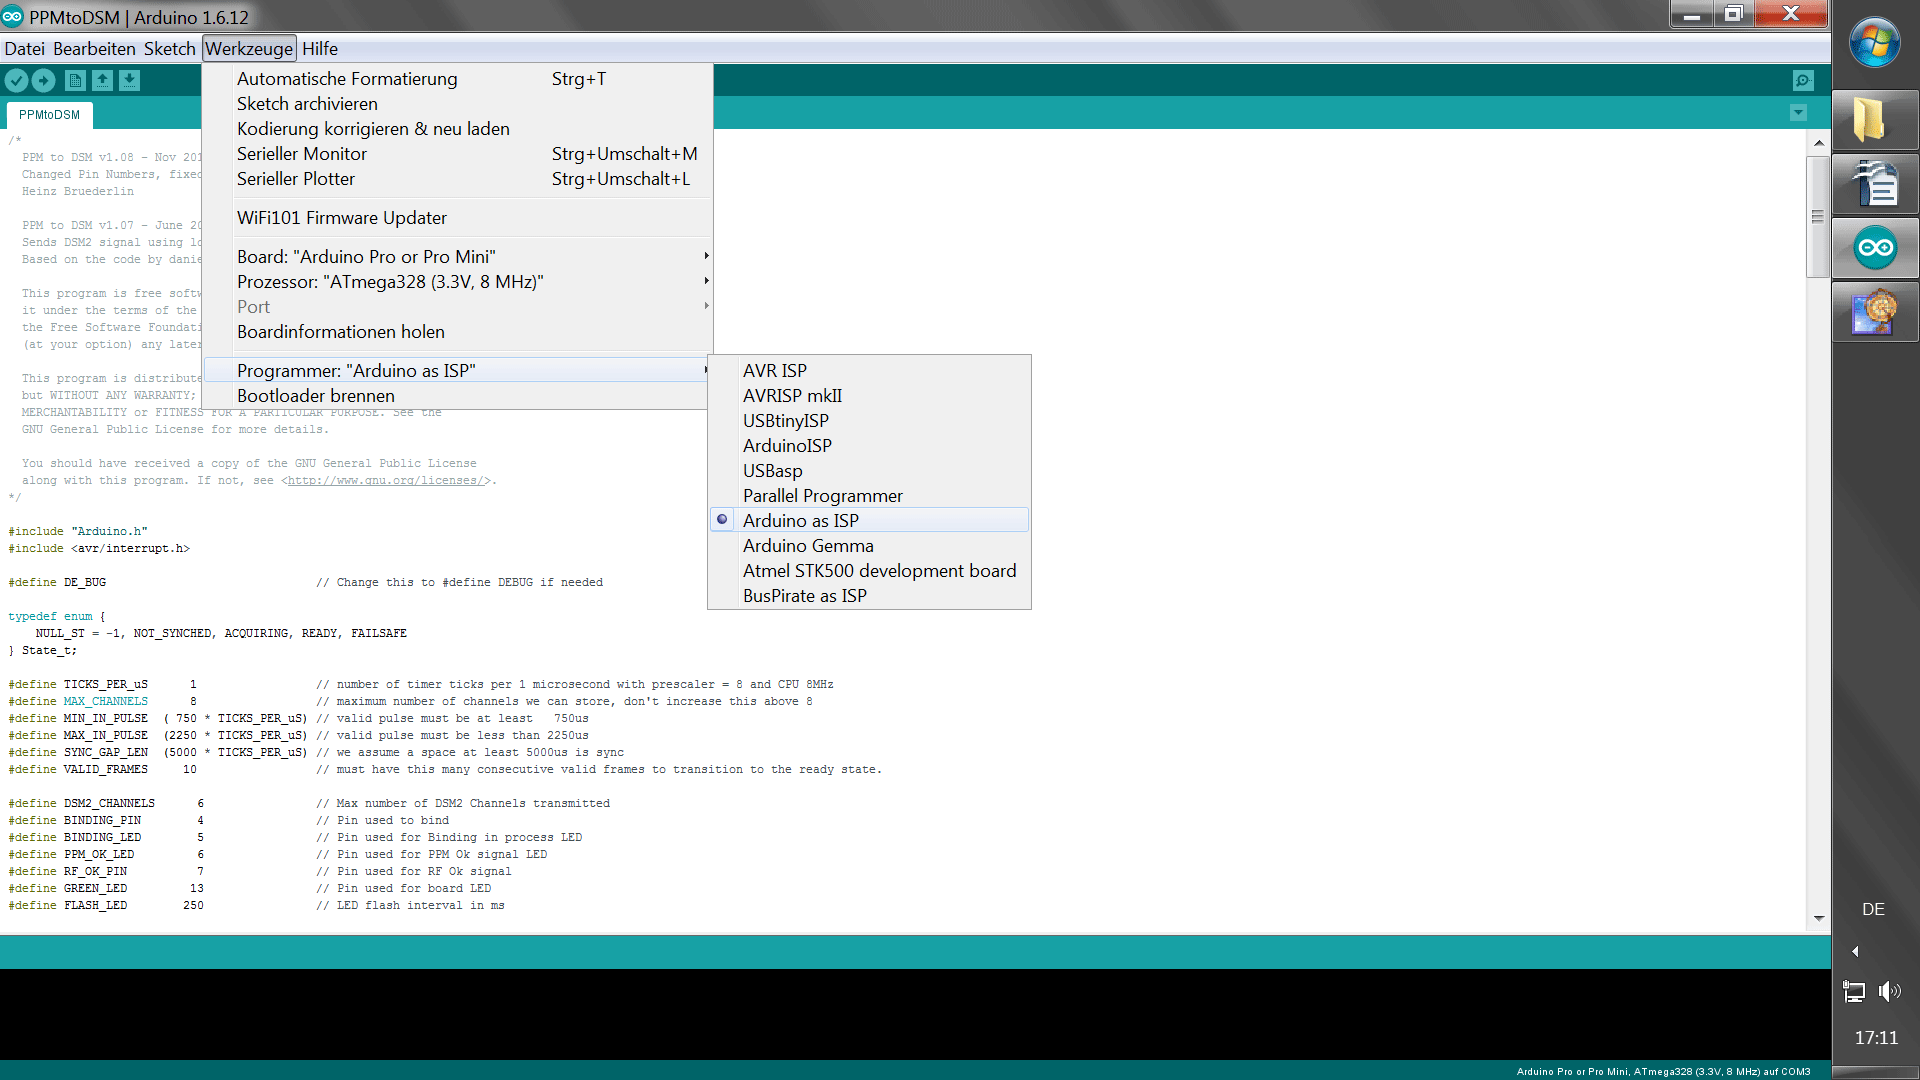Screen dimensions: 1920x1080
Task: Select Parallel Programmer option
Action: coord(869,496)
